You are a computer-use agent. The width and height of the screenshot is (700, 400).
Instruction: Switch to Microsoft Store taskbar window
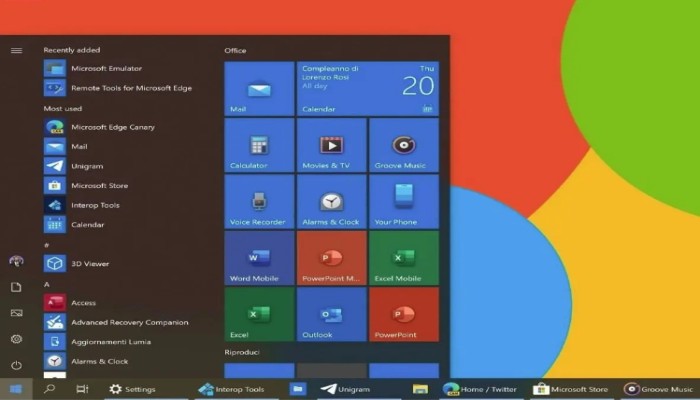pyautogui.click(x=571, y=389)
